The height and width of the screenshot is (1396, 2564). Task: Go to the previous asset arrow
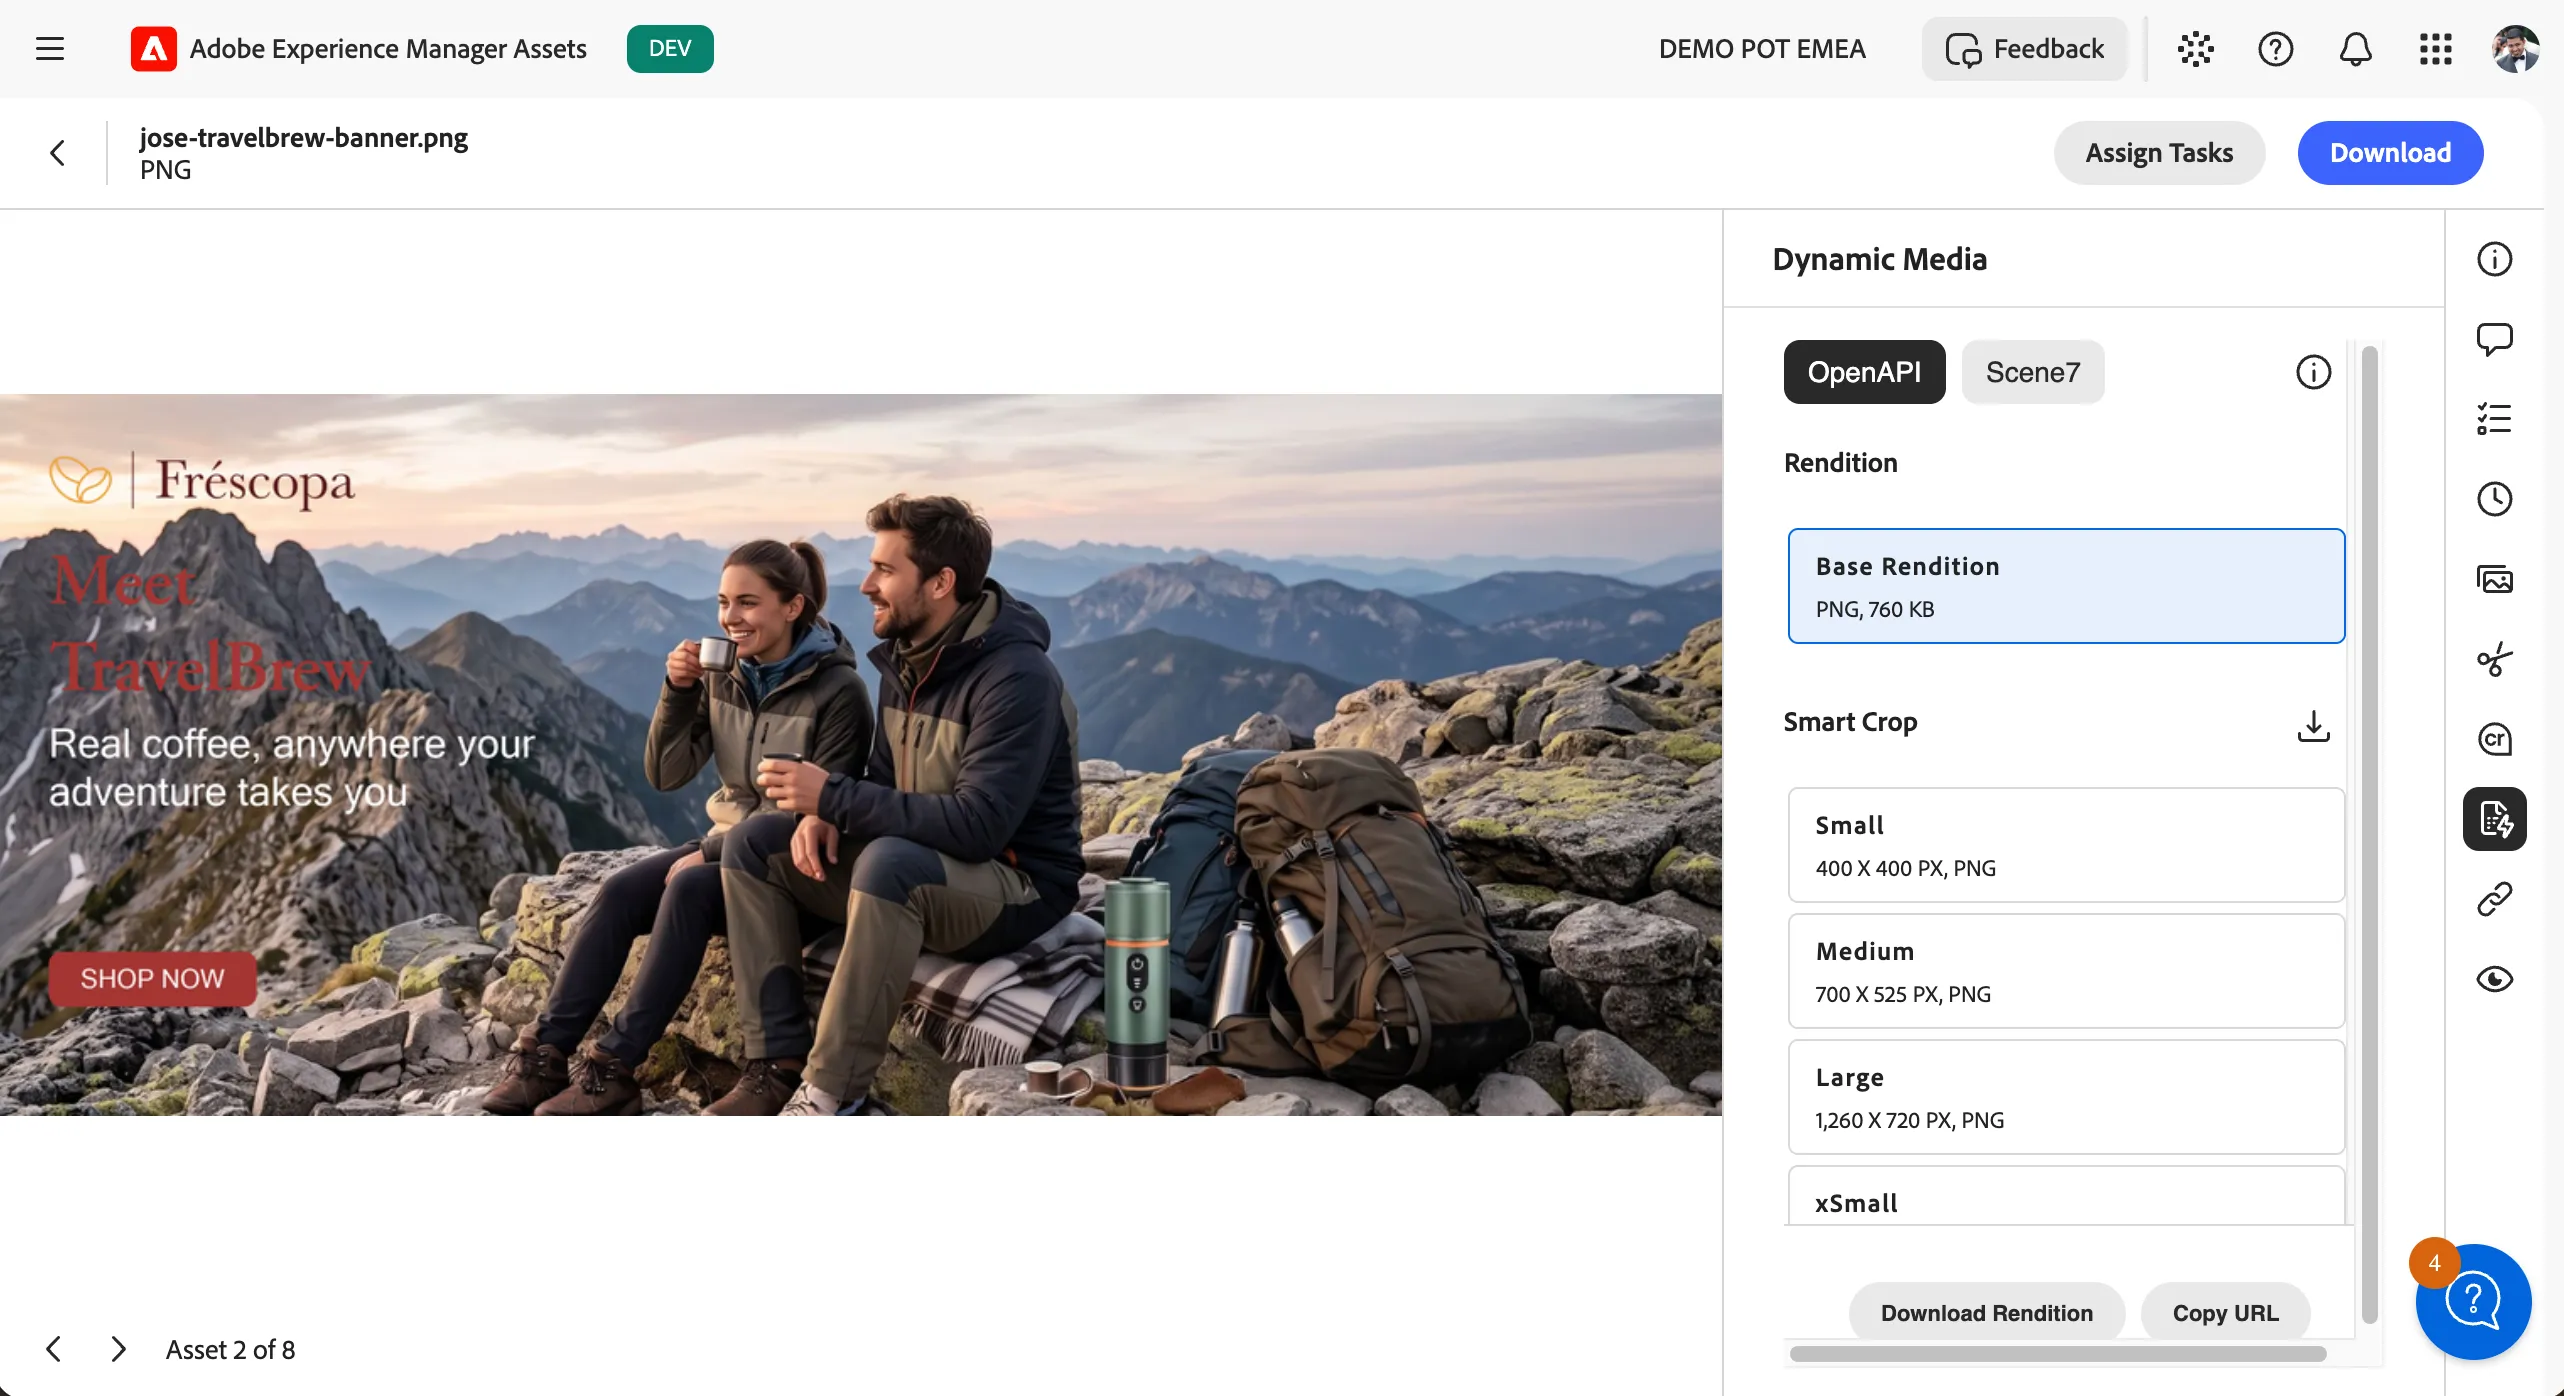(x=54, y=1349)
